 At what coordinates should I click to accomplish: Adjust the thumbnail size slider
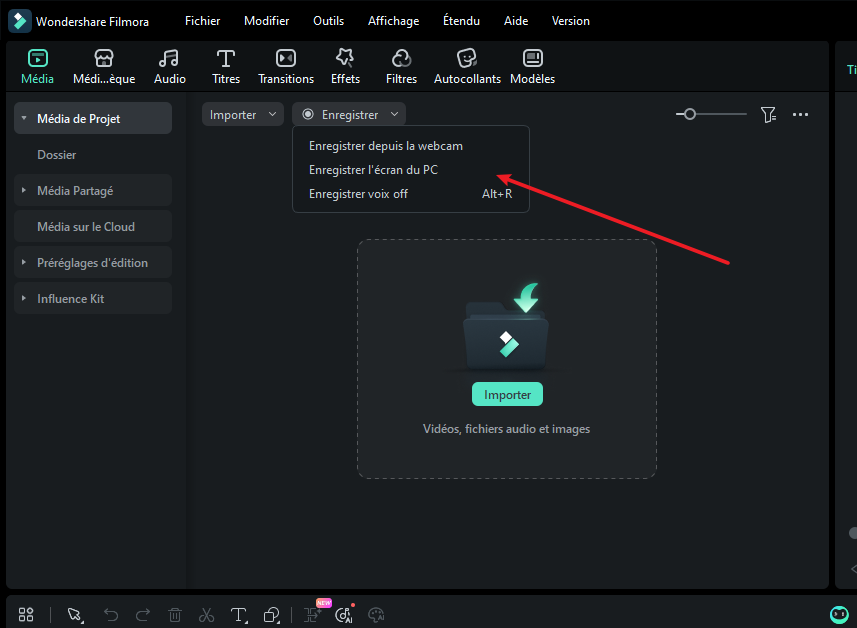(689, 115)
